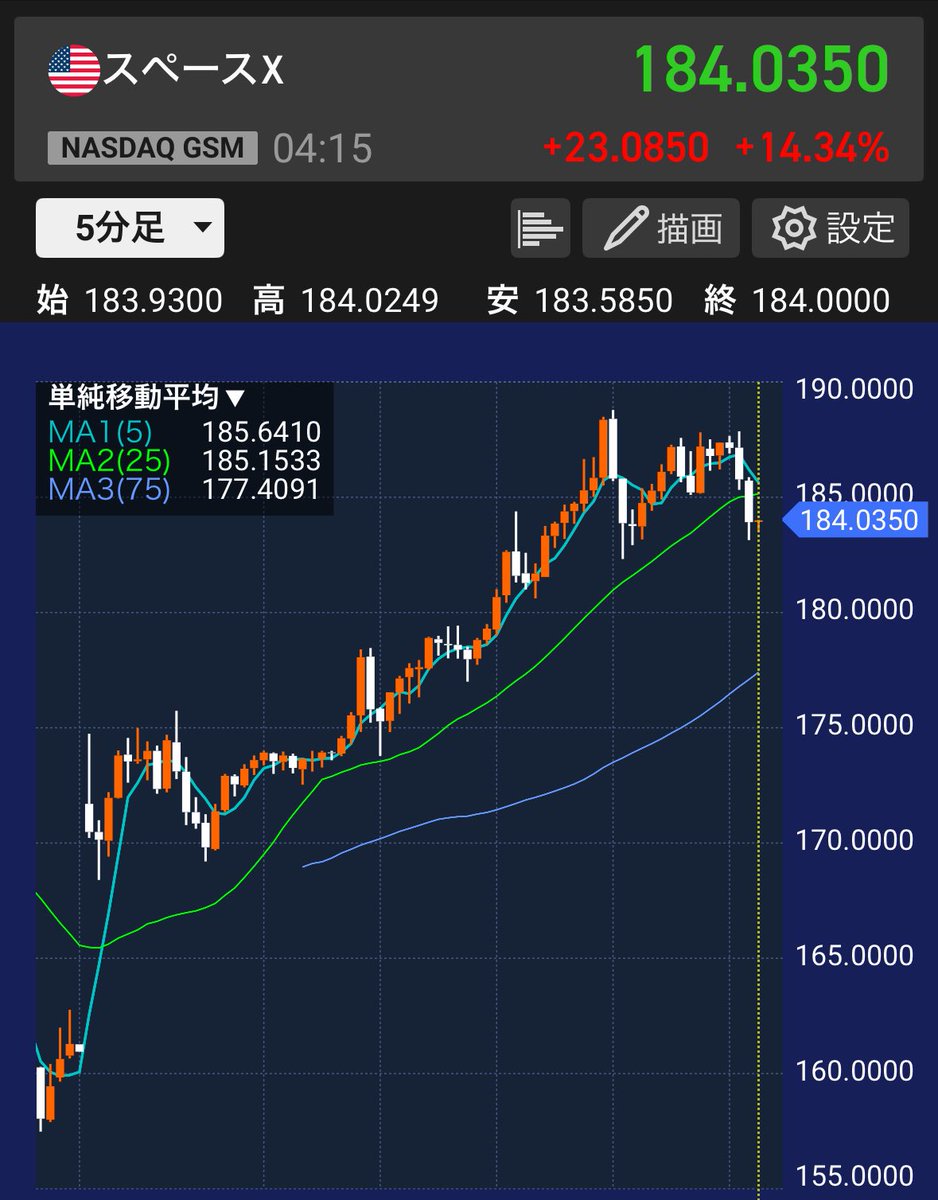Click the +23.0850 price change value

[626, 148]
